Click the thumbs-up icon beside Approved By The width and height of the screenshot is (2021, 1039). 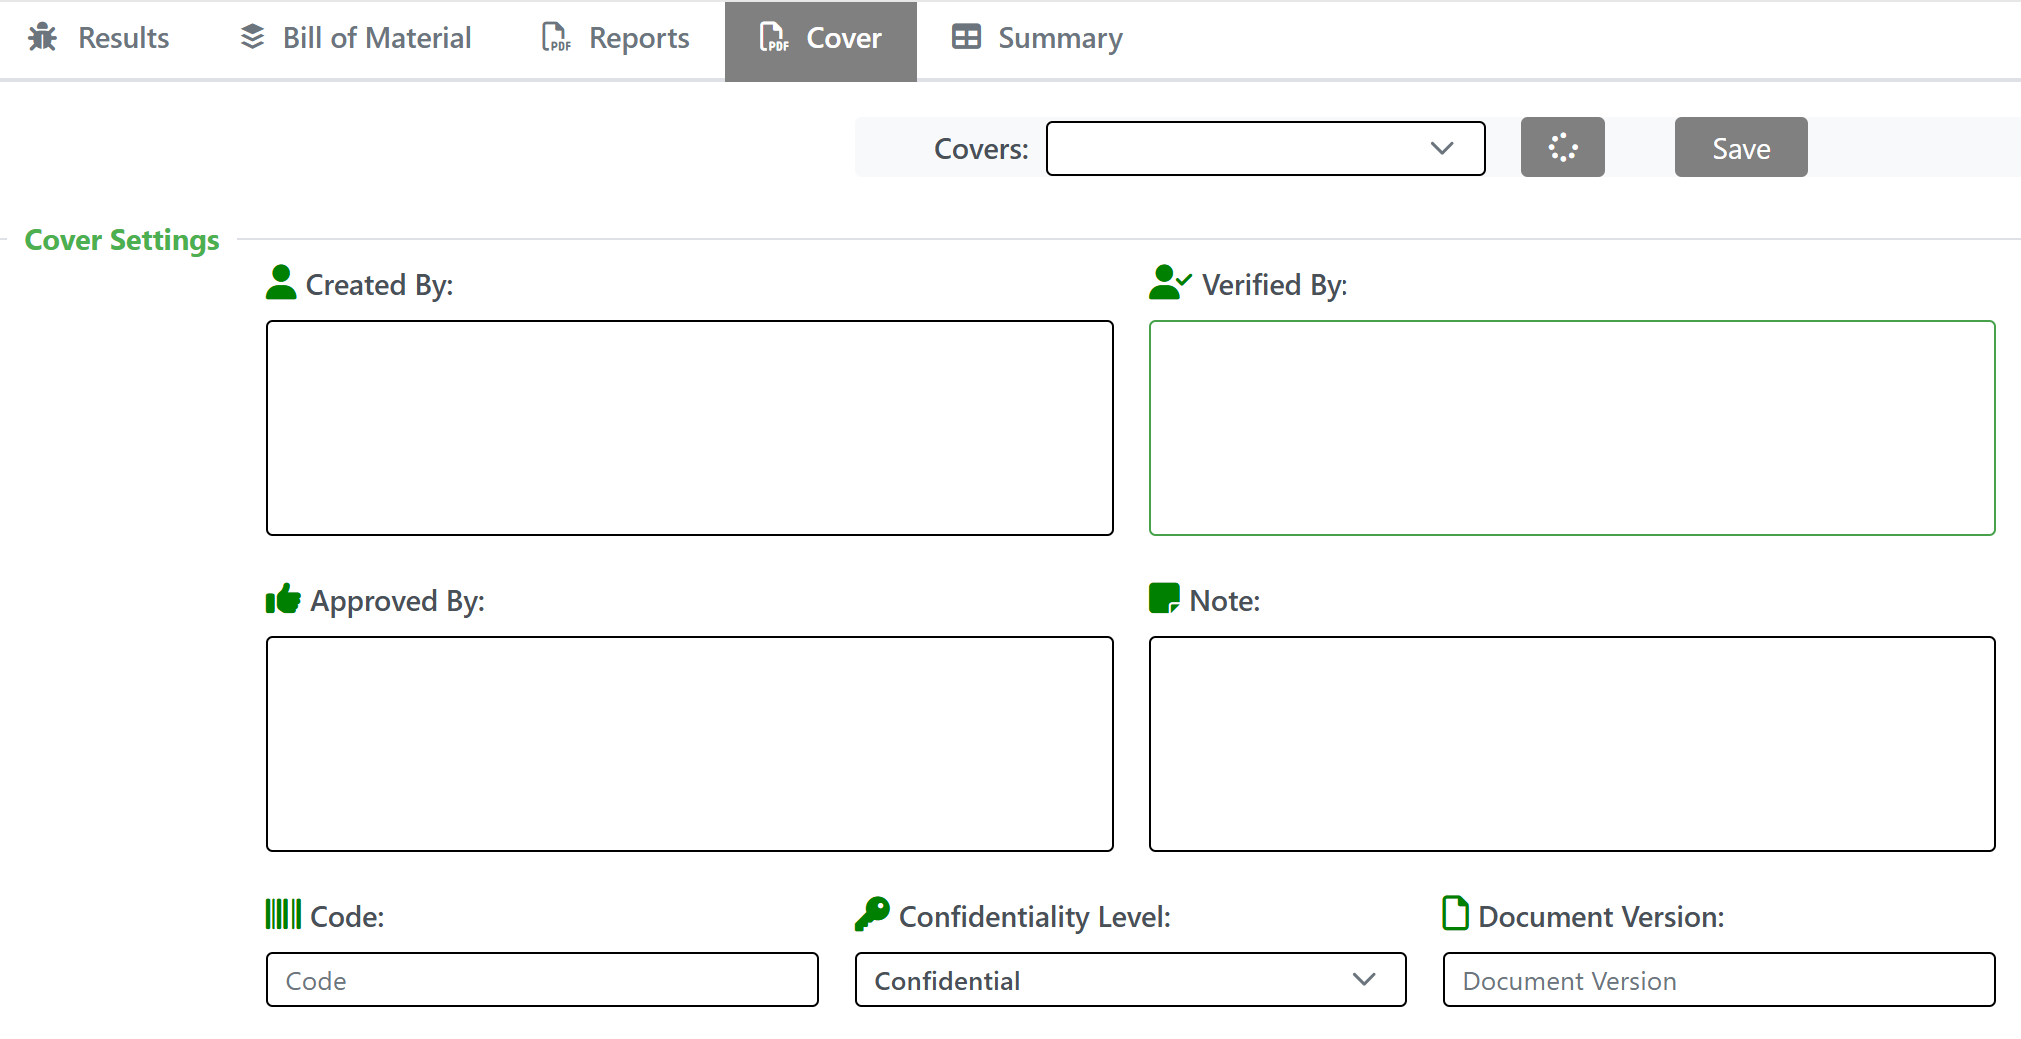(x=283, y=599)
